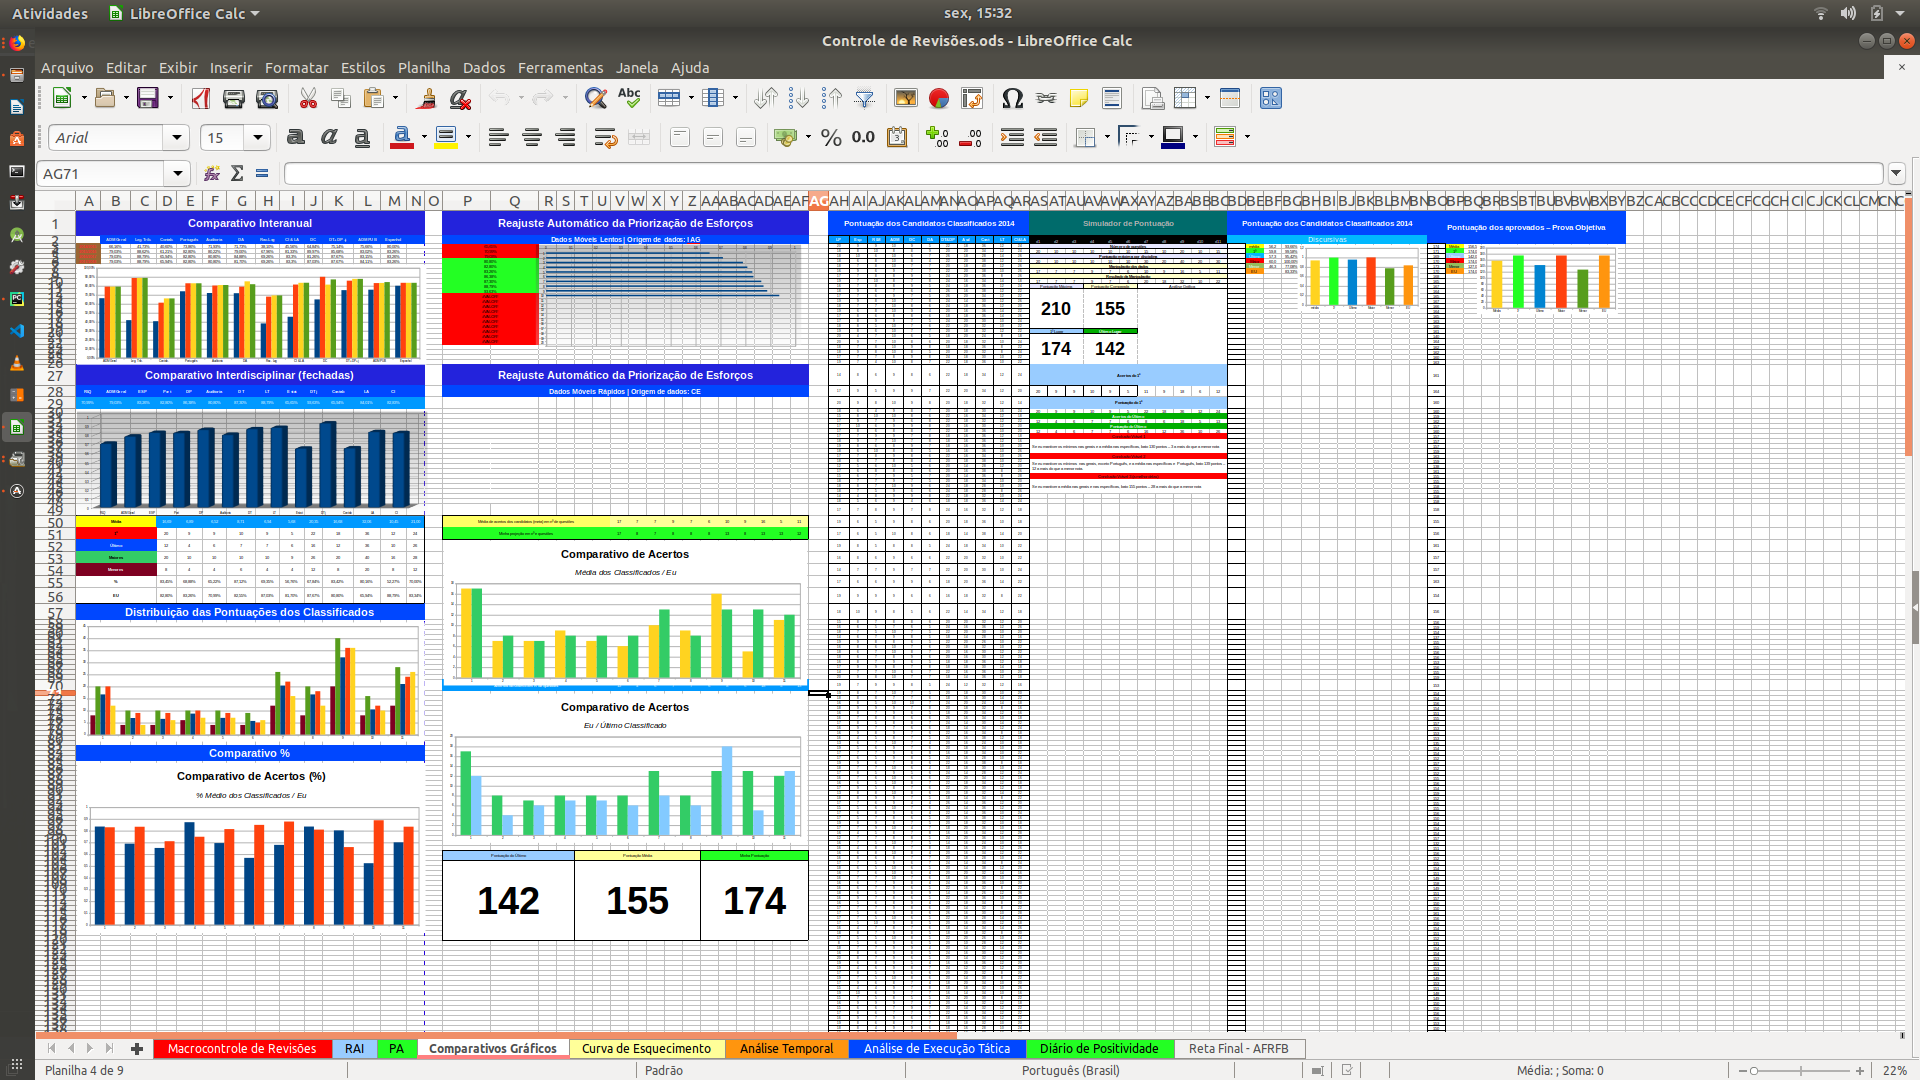
Task: Click zoom percentage 22% in status bar
Action: coord(1894,1070)
